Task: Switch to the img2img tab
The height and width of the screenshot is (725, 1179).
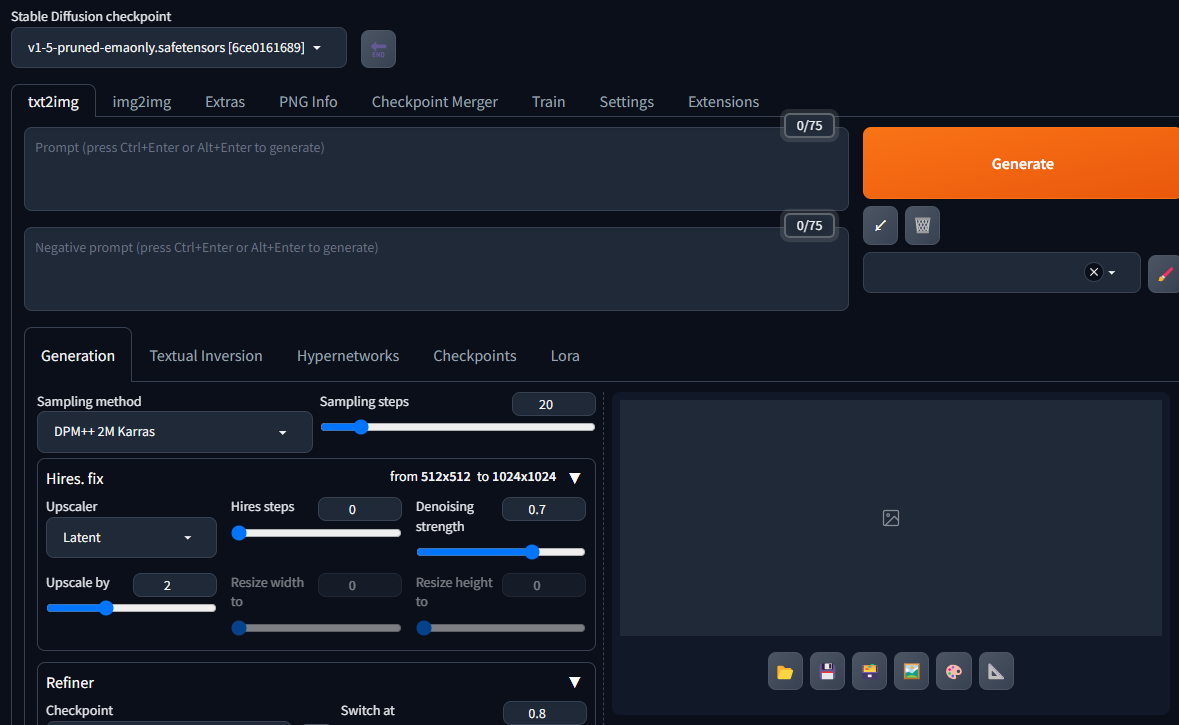Action: click(x=141, y=102)
